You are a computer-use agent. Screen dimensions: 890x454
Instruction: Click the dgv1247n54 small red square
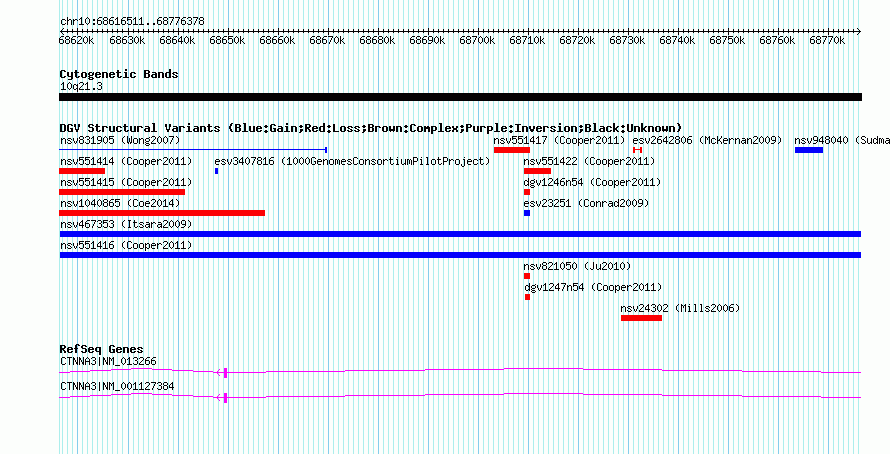527,297
